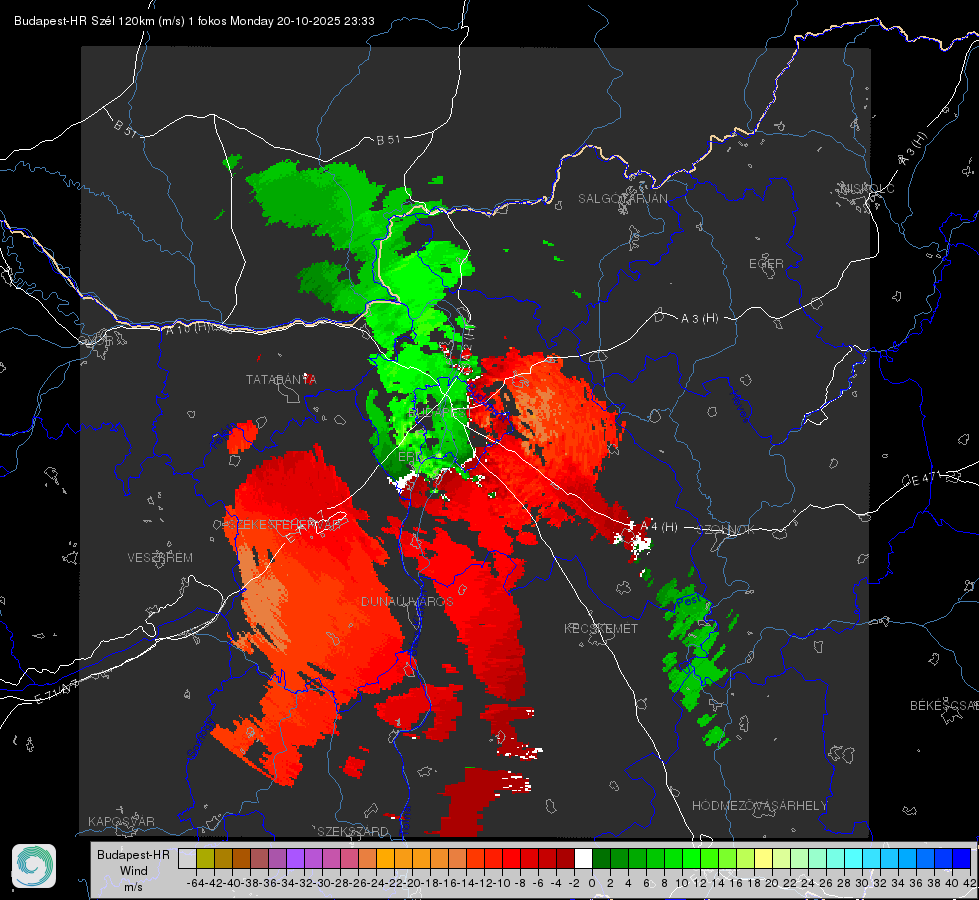Viewport: 979px width, 900px height.
Task: Click the SZEKSZÁRD city label
Action: (x=353, y=831)
